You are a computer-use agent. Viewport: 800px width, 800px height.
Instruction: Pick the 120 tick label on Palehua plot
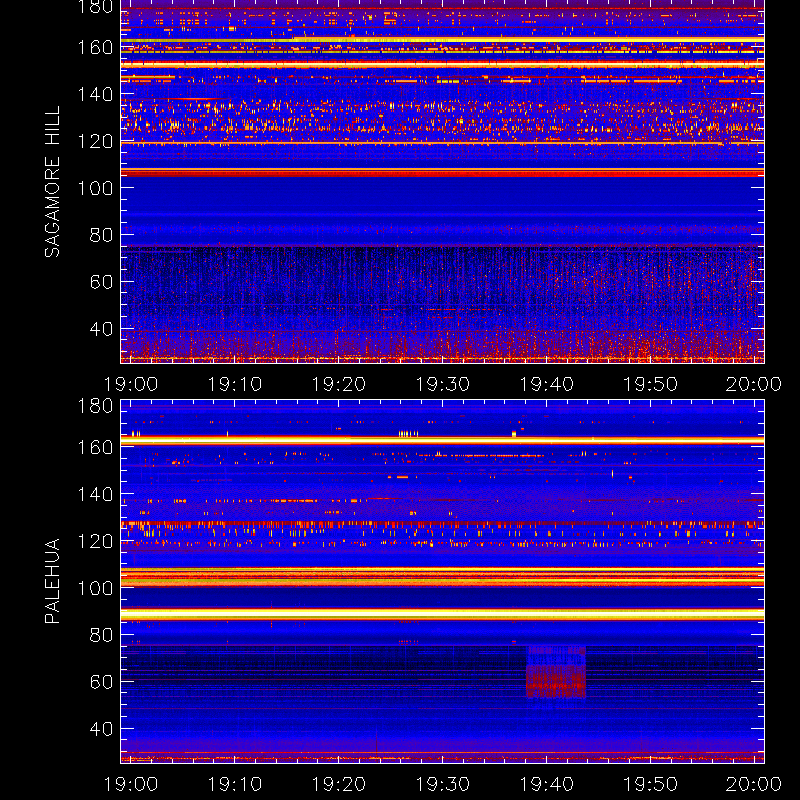[x=95, y=541]
